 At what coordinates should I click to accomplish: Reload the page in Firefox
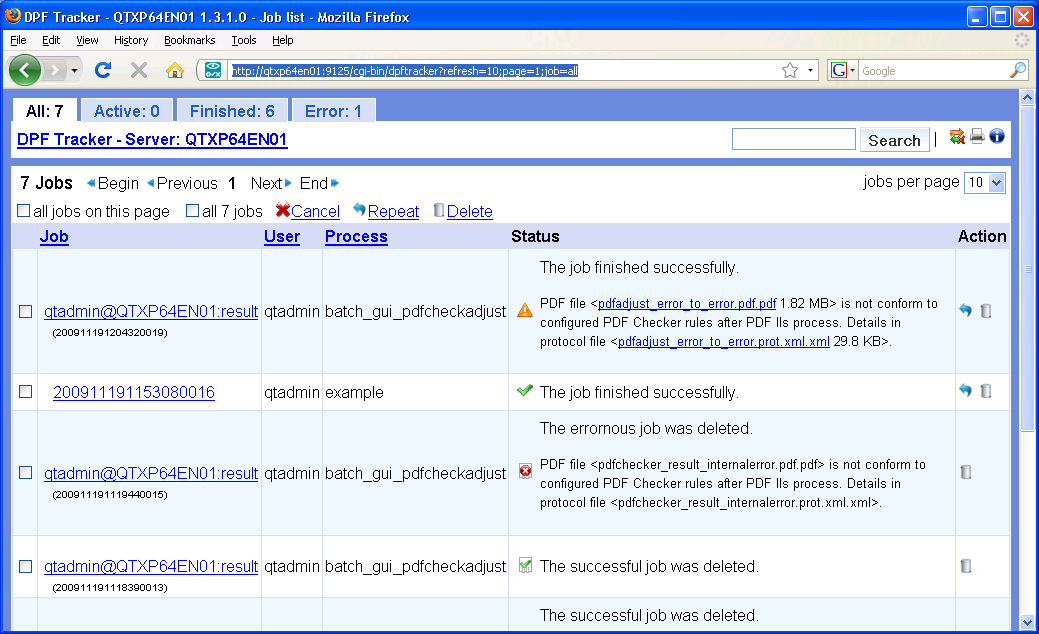[x=103, y=70]
